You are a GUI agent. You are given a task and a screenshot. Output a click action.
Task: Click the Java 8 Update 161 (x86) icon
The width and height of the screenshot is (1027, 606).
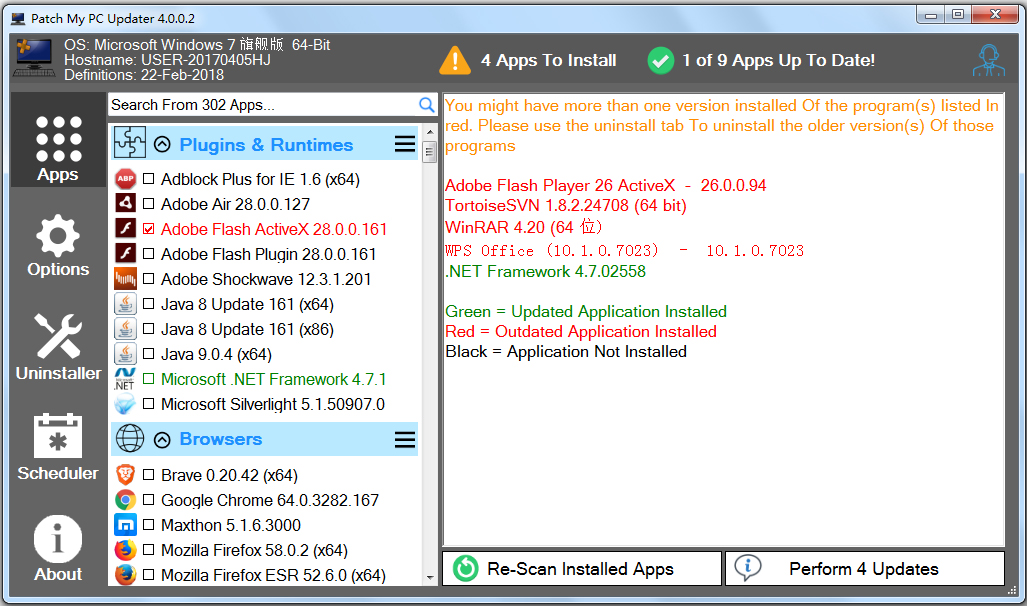pos(125,329)
